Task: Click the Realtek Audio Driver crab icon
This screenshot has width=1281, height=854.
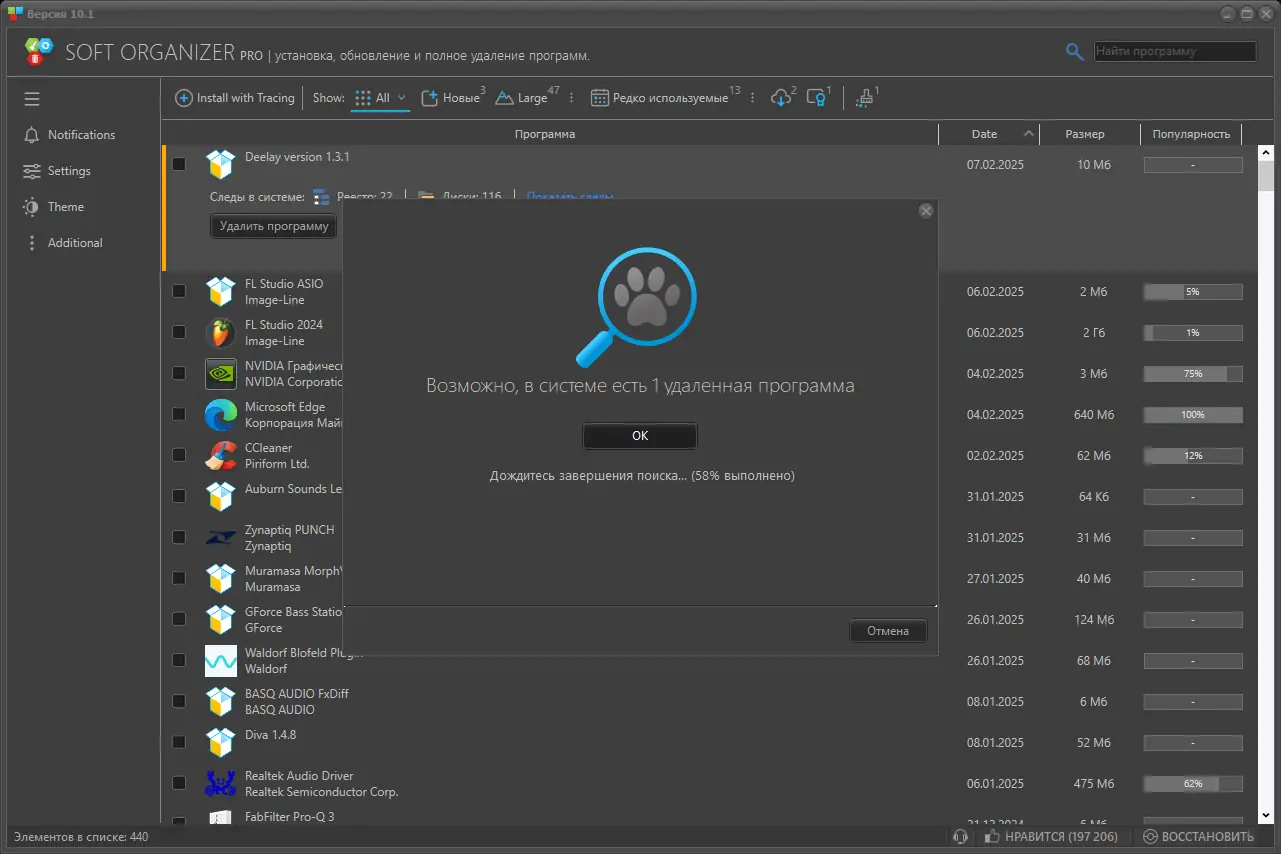Action: click(x=220, y=783)
